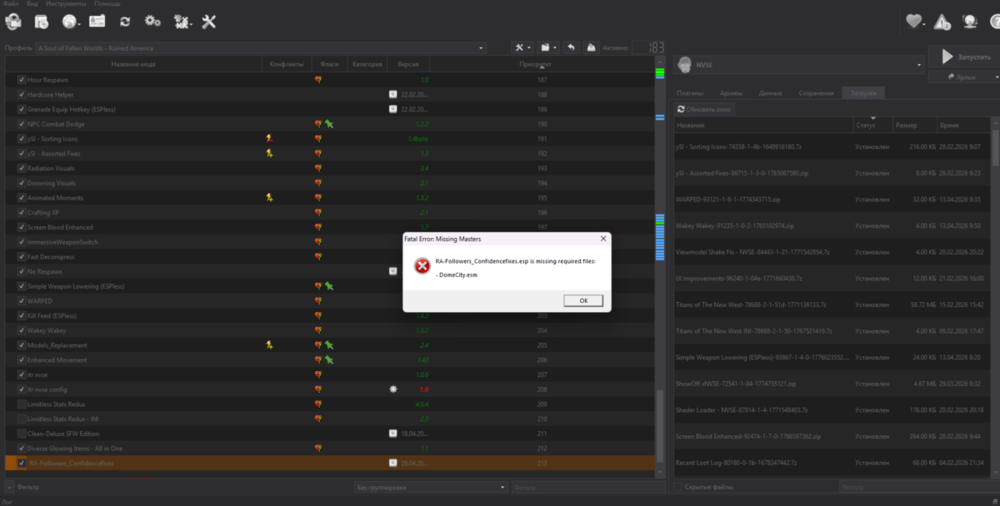Click the Обновить окно refresh button

point(704,109)
